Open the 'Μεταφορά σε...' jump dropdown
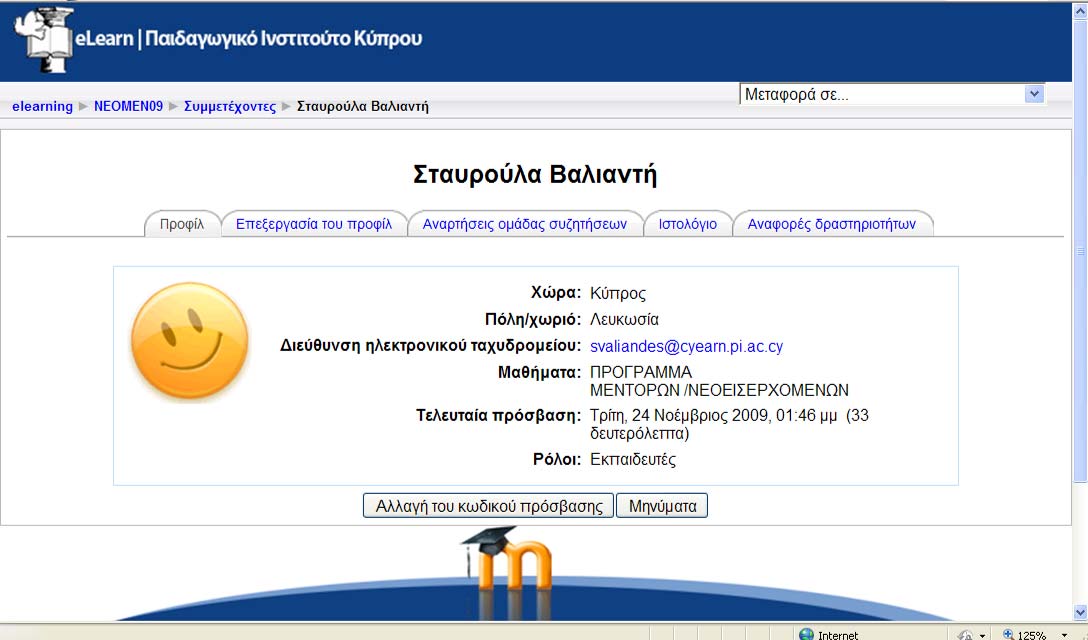Screen dimensions: 1088x640 pyautogui.click(x=892, y=94)
